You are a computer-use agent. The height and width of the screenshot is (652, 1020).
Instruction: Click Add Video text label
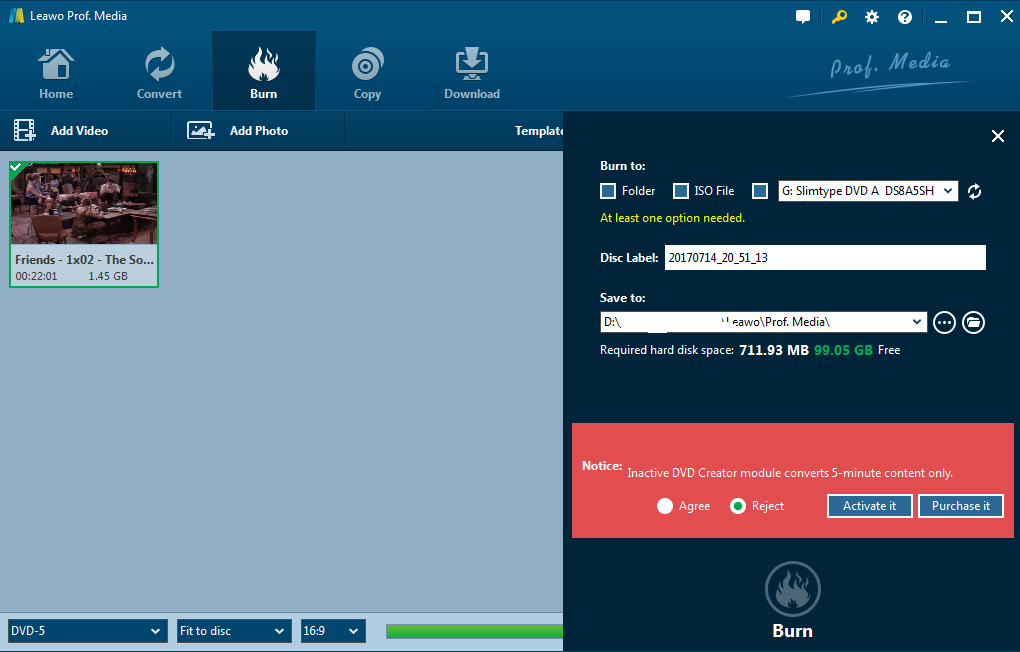tap(79, 131)
